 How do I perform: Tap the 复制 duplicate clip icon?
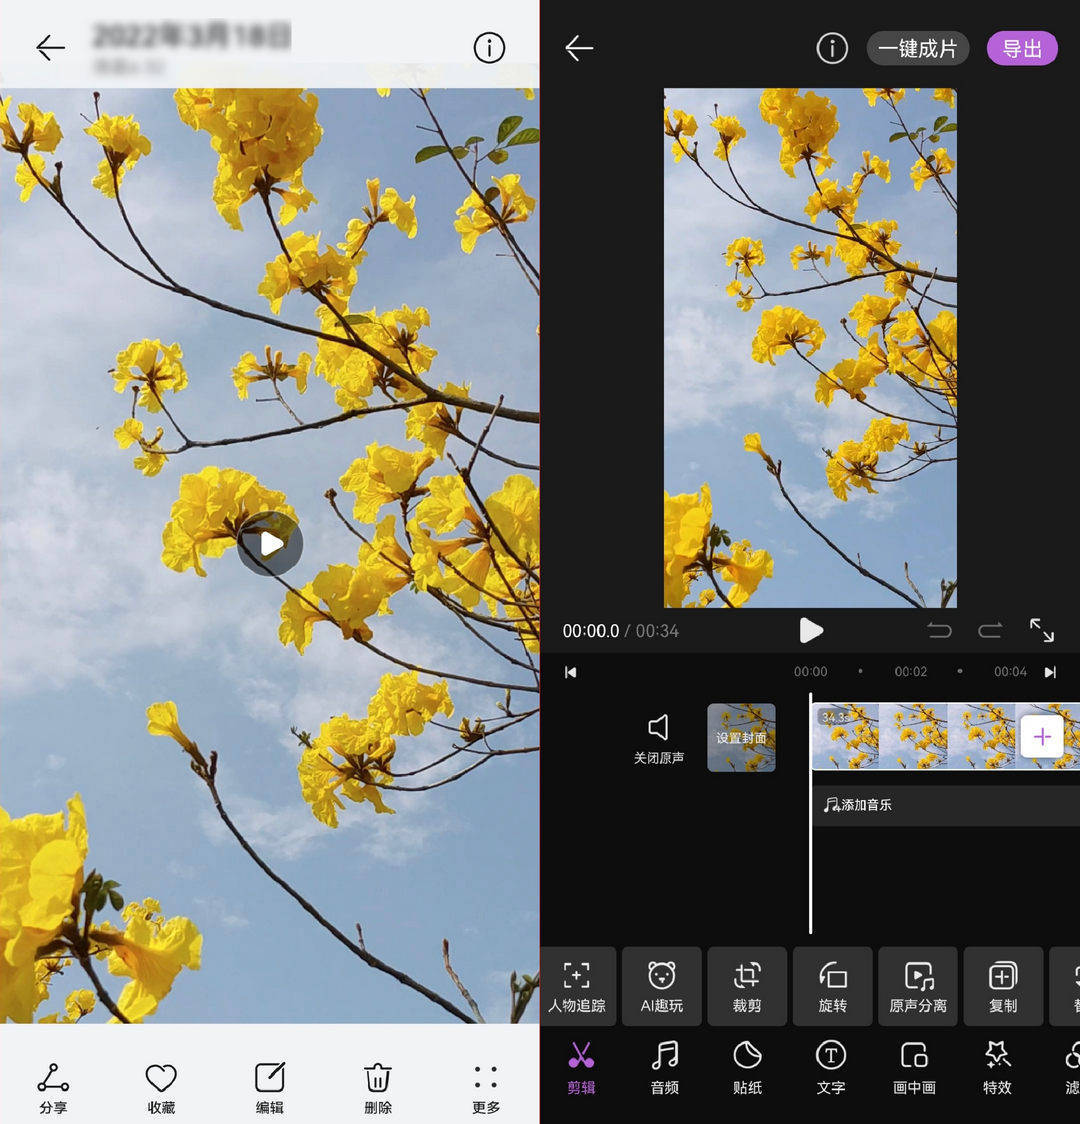pos(1003,986)
